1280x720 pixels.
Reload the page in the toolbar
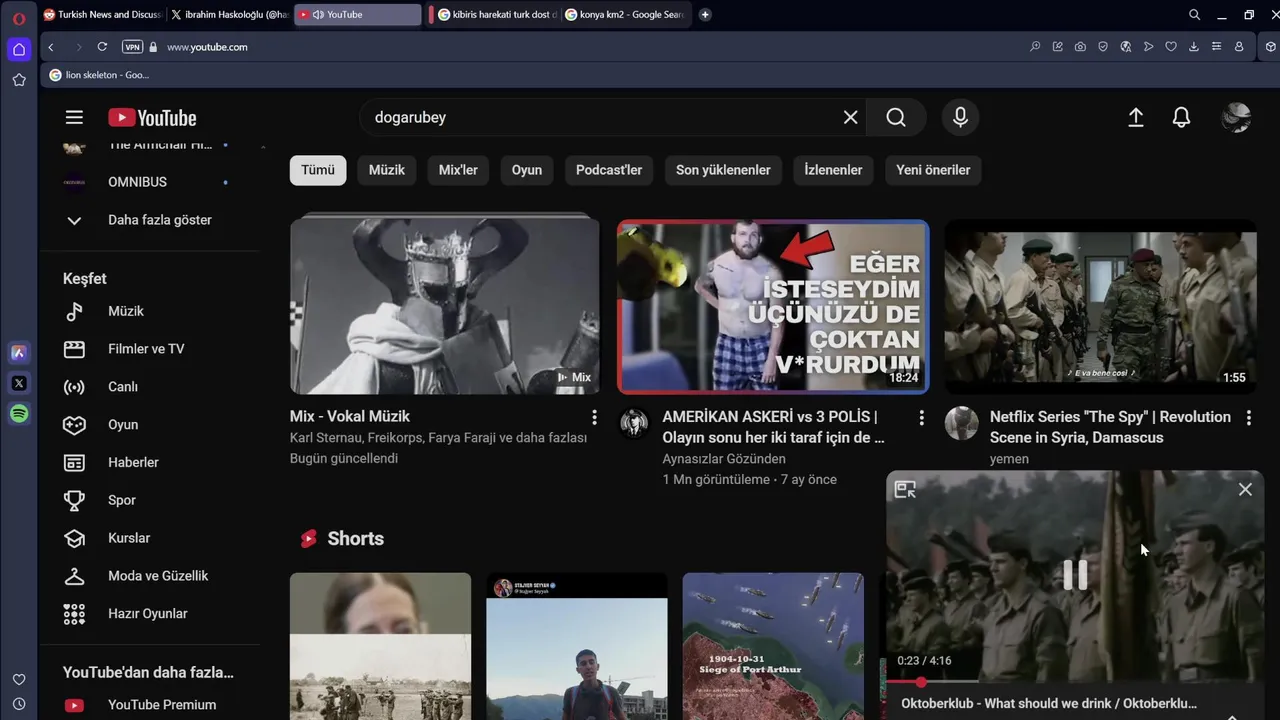(x=102, y=47)
